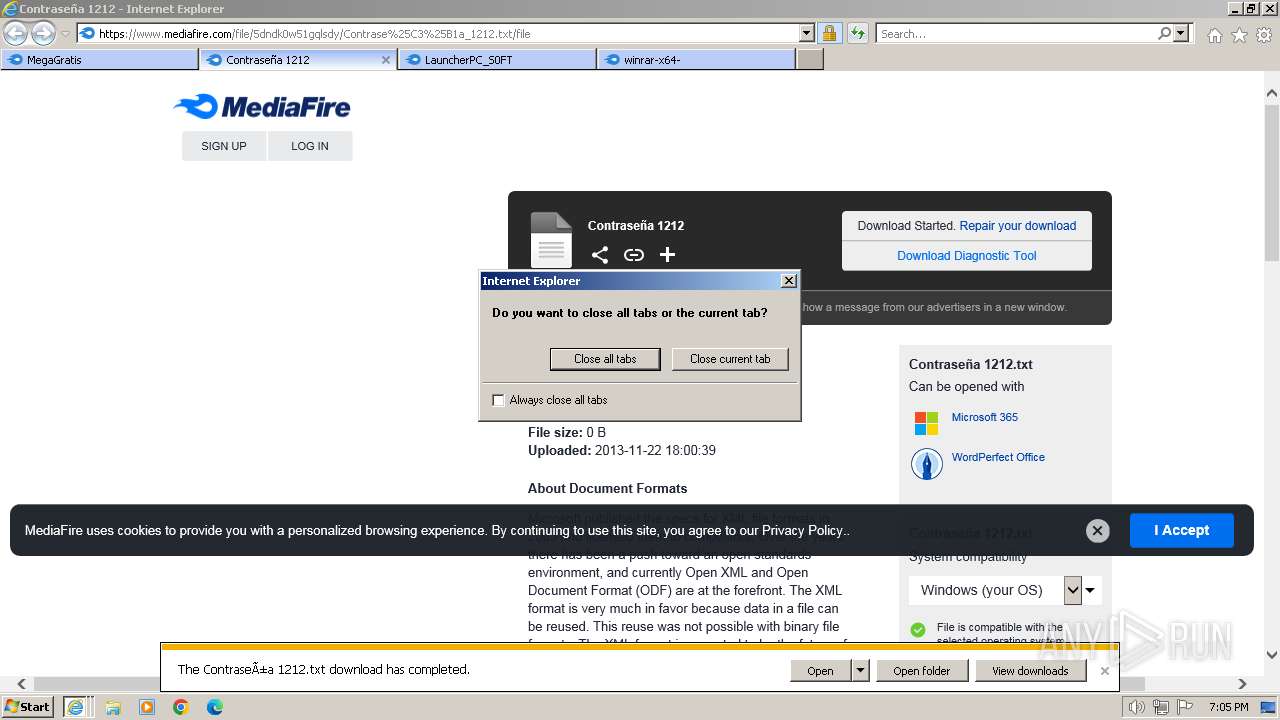Open the IE Tools gear icon
The width and height of the screenshot is (1280, 720).
pos(1264,35)
